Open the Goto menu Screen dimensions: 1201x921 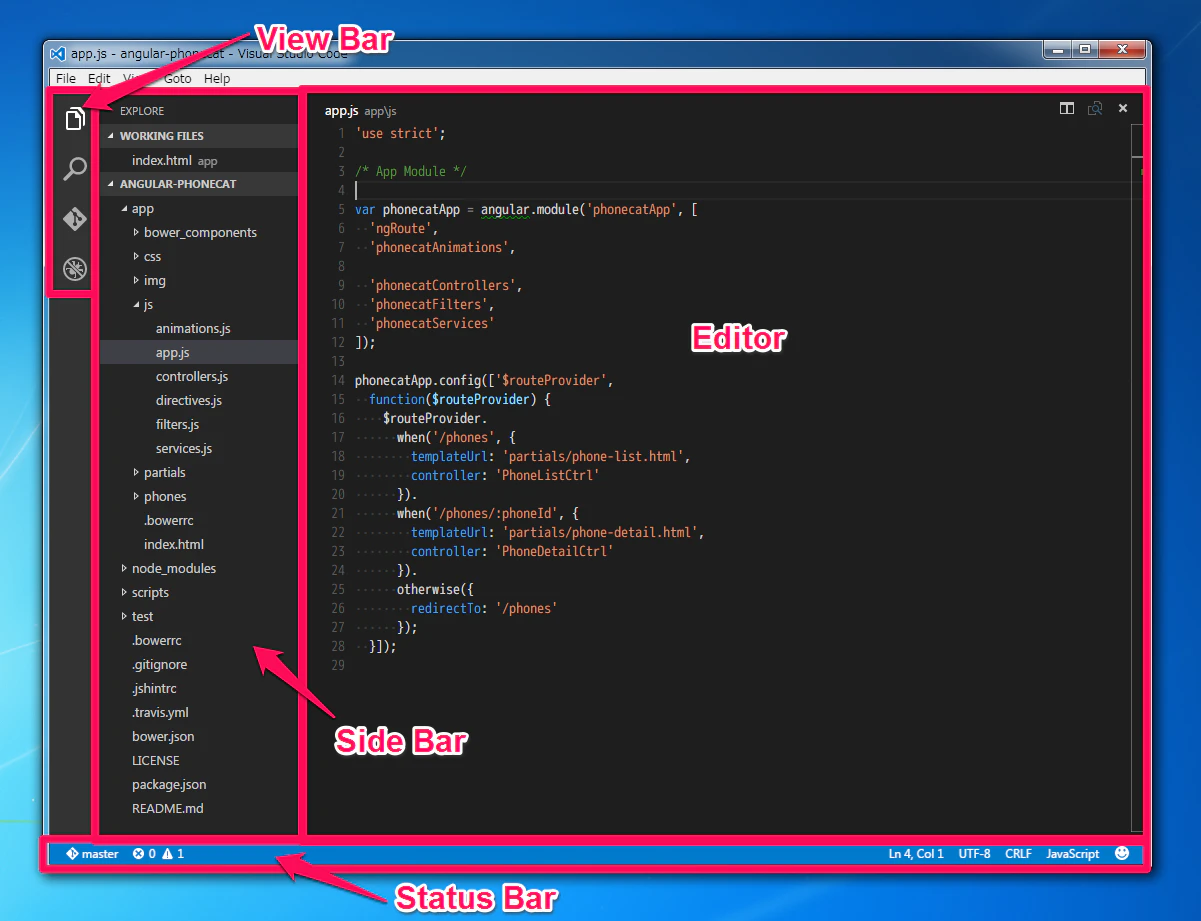[177, 78]
